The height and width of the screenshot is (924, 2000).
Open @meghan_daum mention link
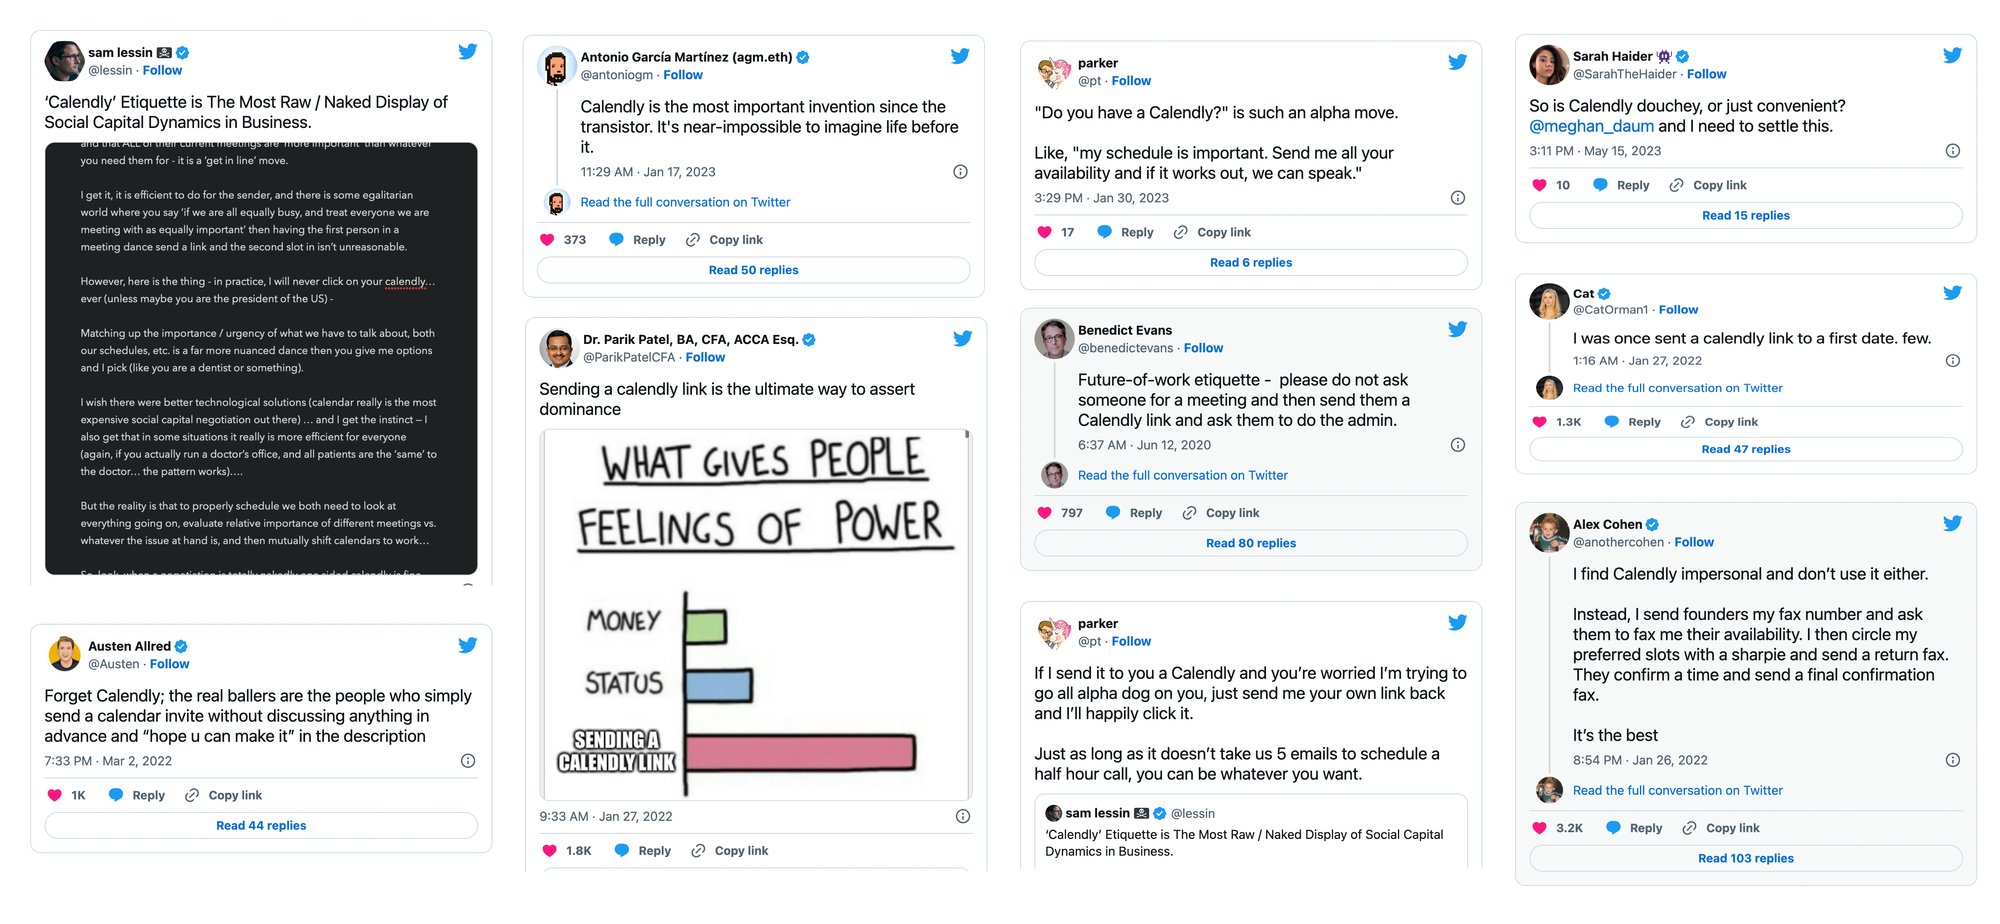point(1591,126)
